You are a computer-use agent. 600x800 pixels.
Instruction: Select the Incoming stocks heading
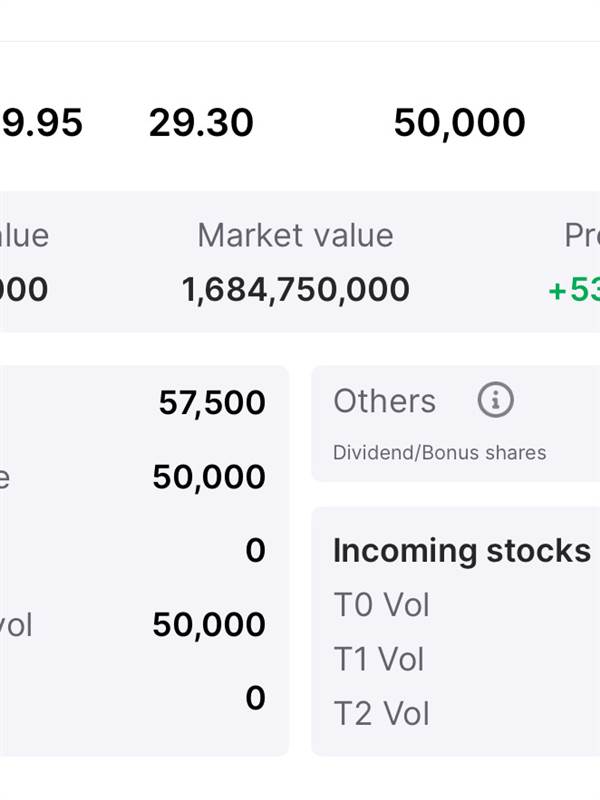click(461, 551)
